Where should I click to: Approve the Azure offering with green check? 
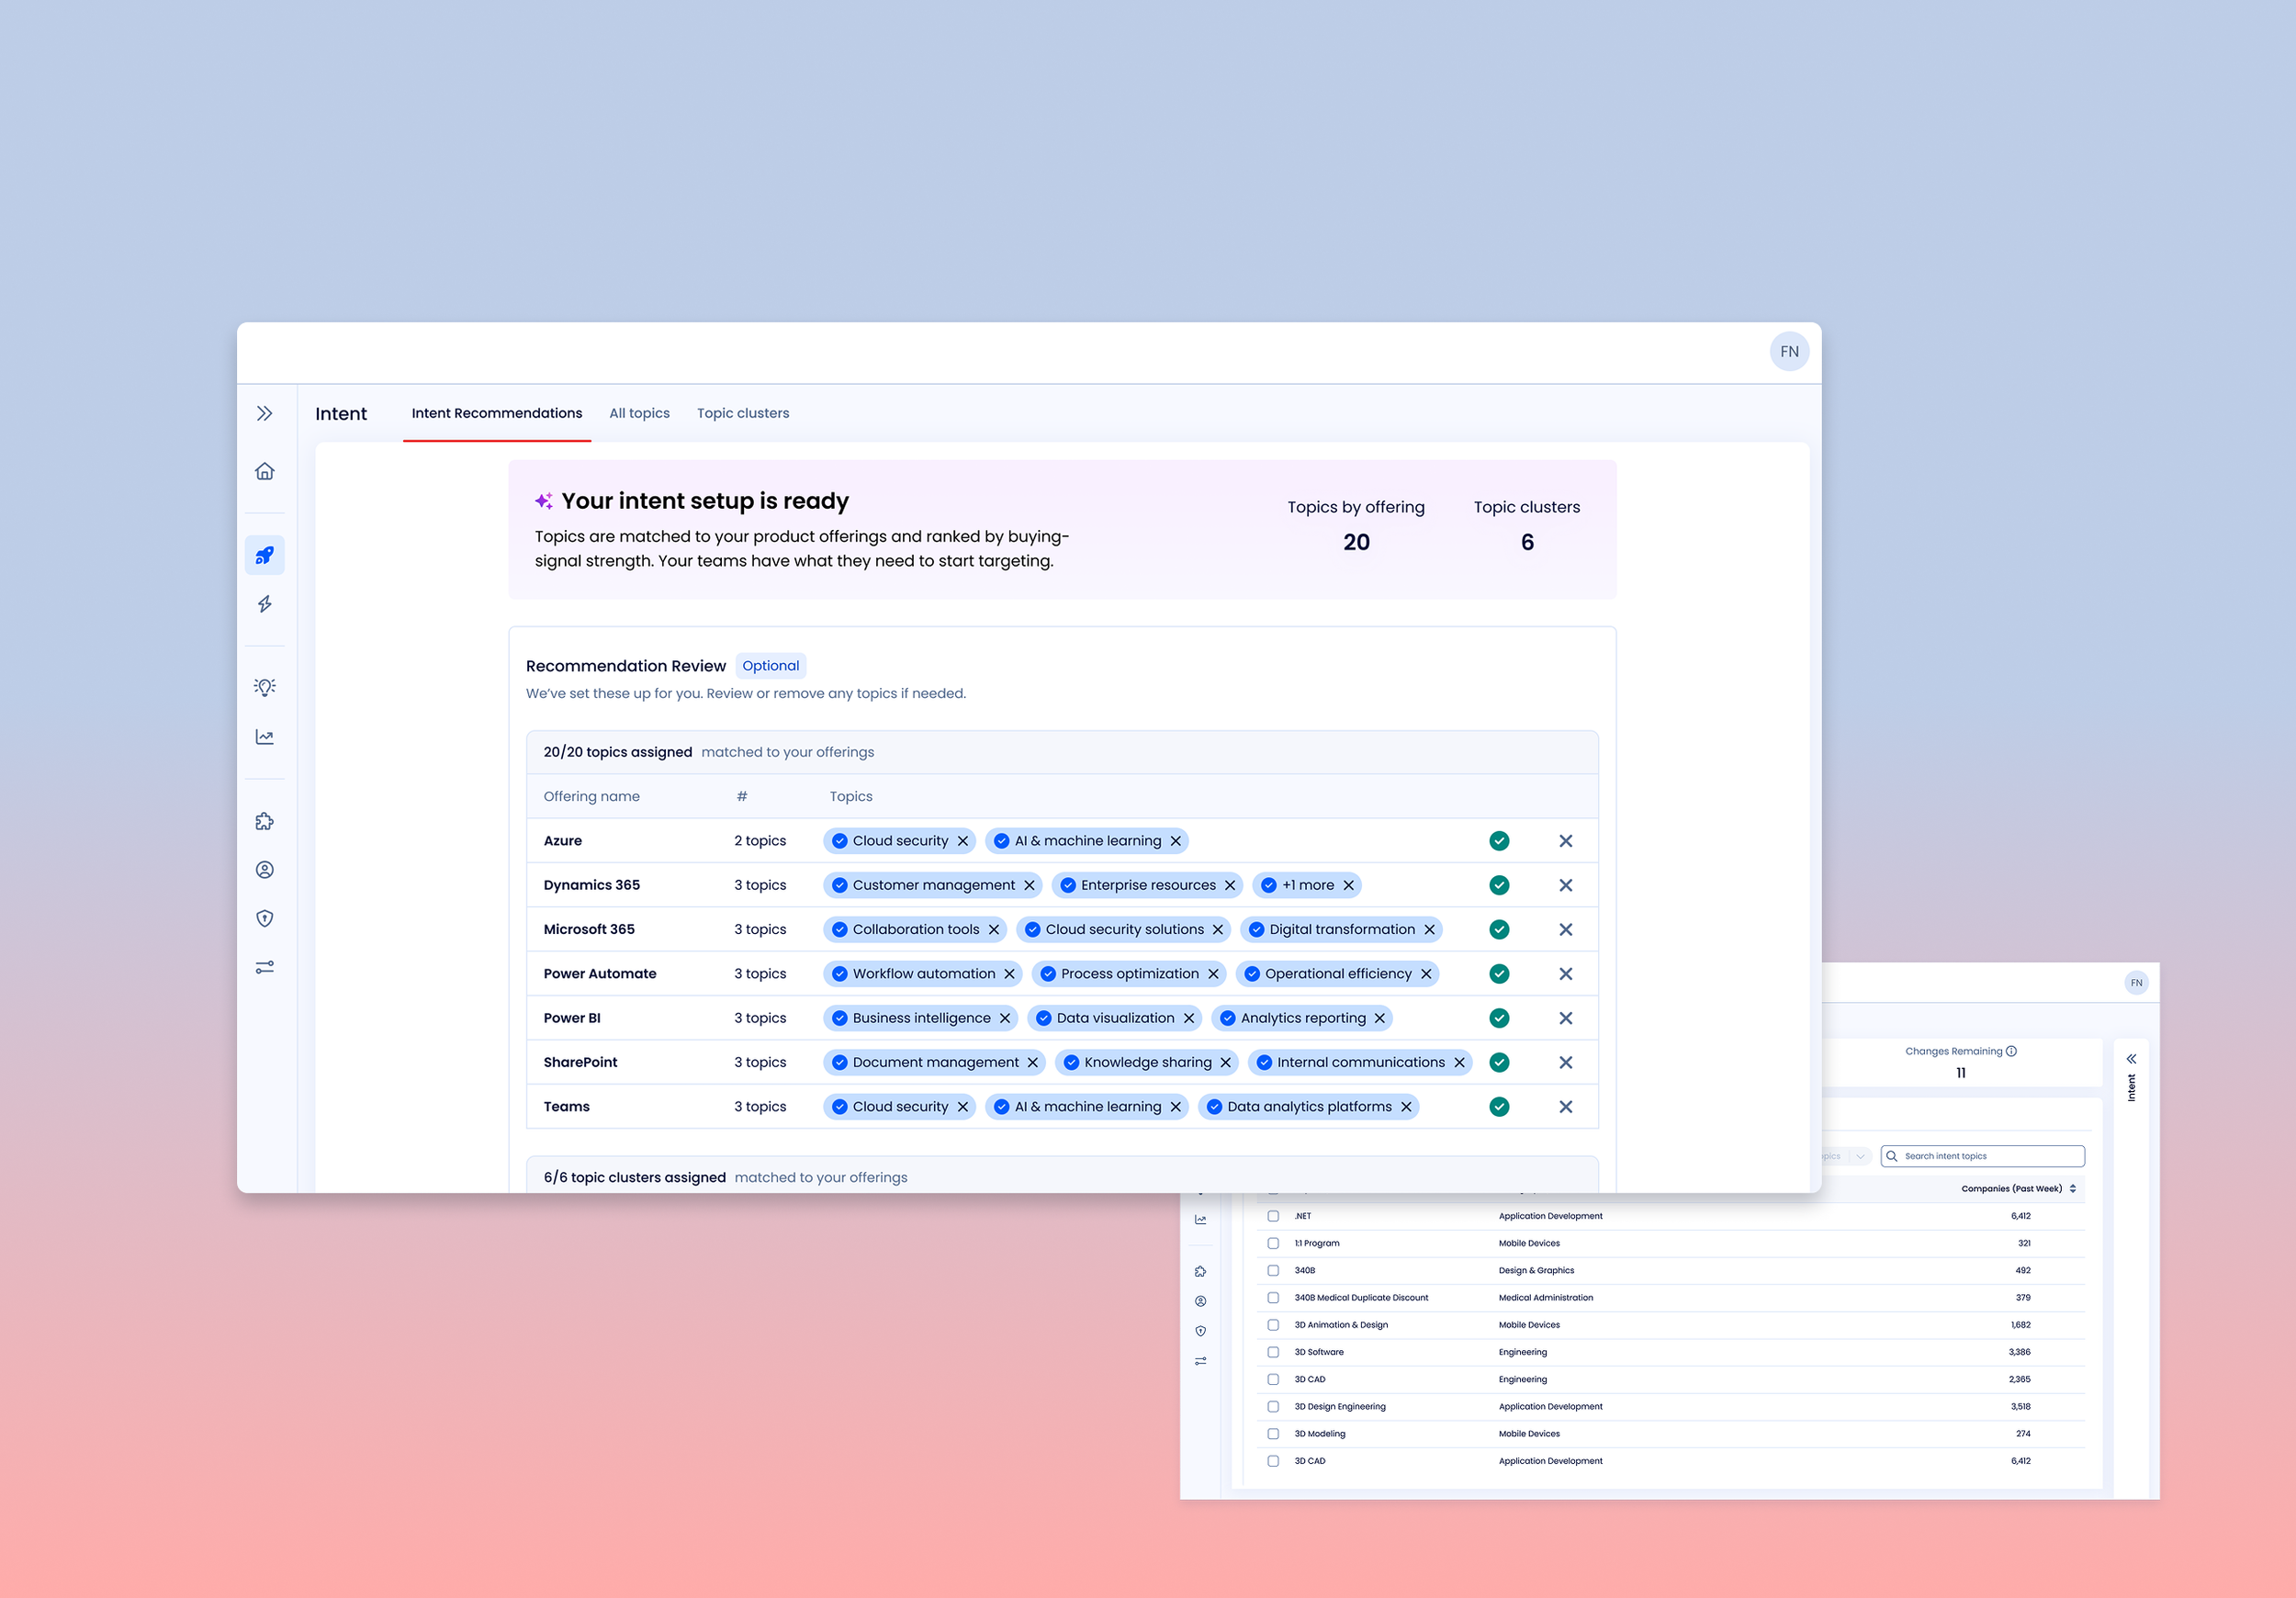tap(1498, 841)
